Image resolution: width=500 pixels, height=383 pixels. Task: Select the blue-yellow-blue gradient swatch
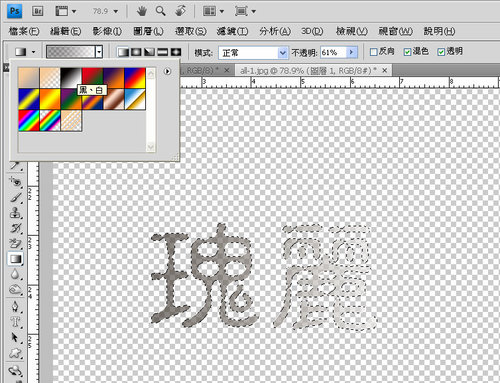click(x=29, y=99)
